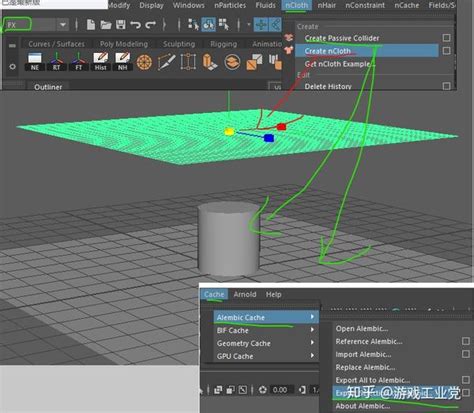Image resolution: width=474 pixels, height=413 pixels.
Task: Select the orange polygon sphere shelf icon
Action: 144,62
